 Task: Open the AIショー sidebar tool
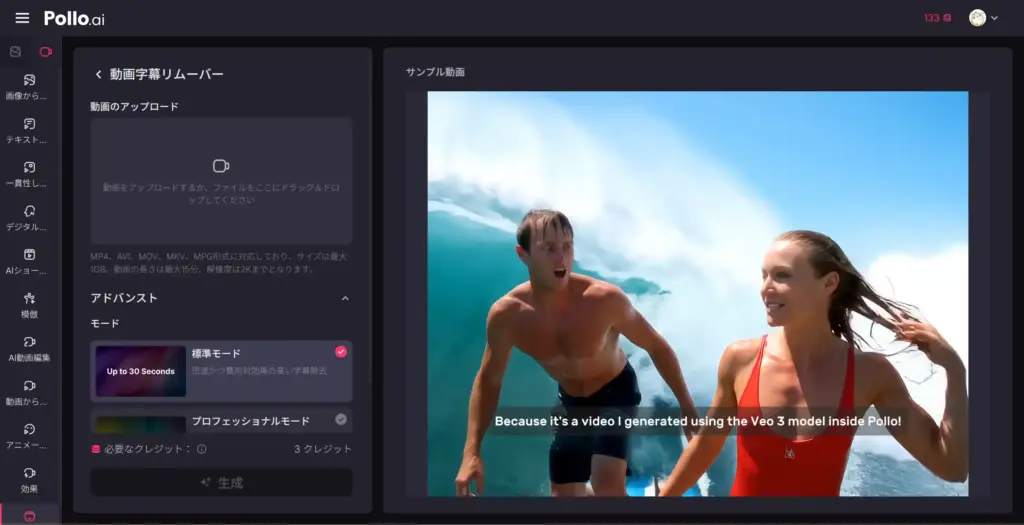click(x=29, y=262)
